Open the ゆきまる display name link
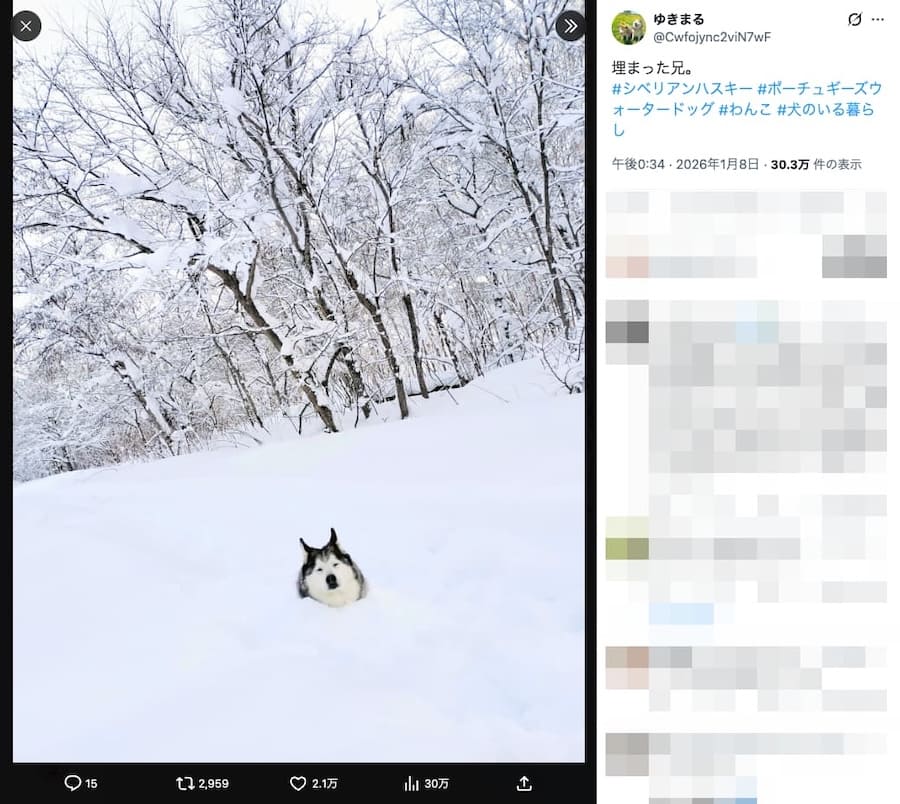 (678, 20)
